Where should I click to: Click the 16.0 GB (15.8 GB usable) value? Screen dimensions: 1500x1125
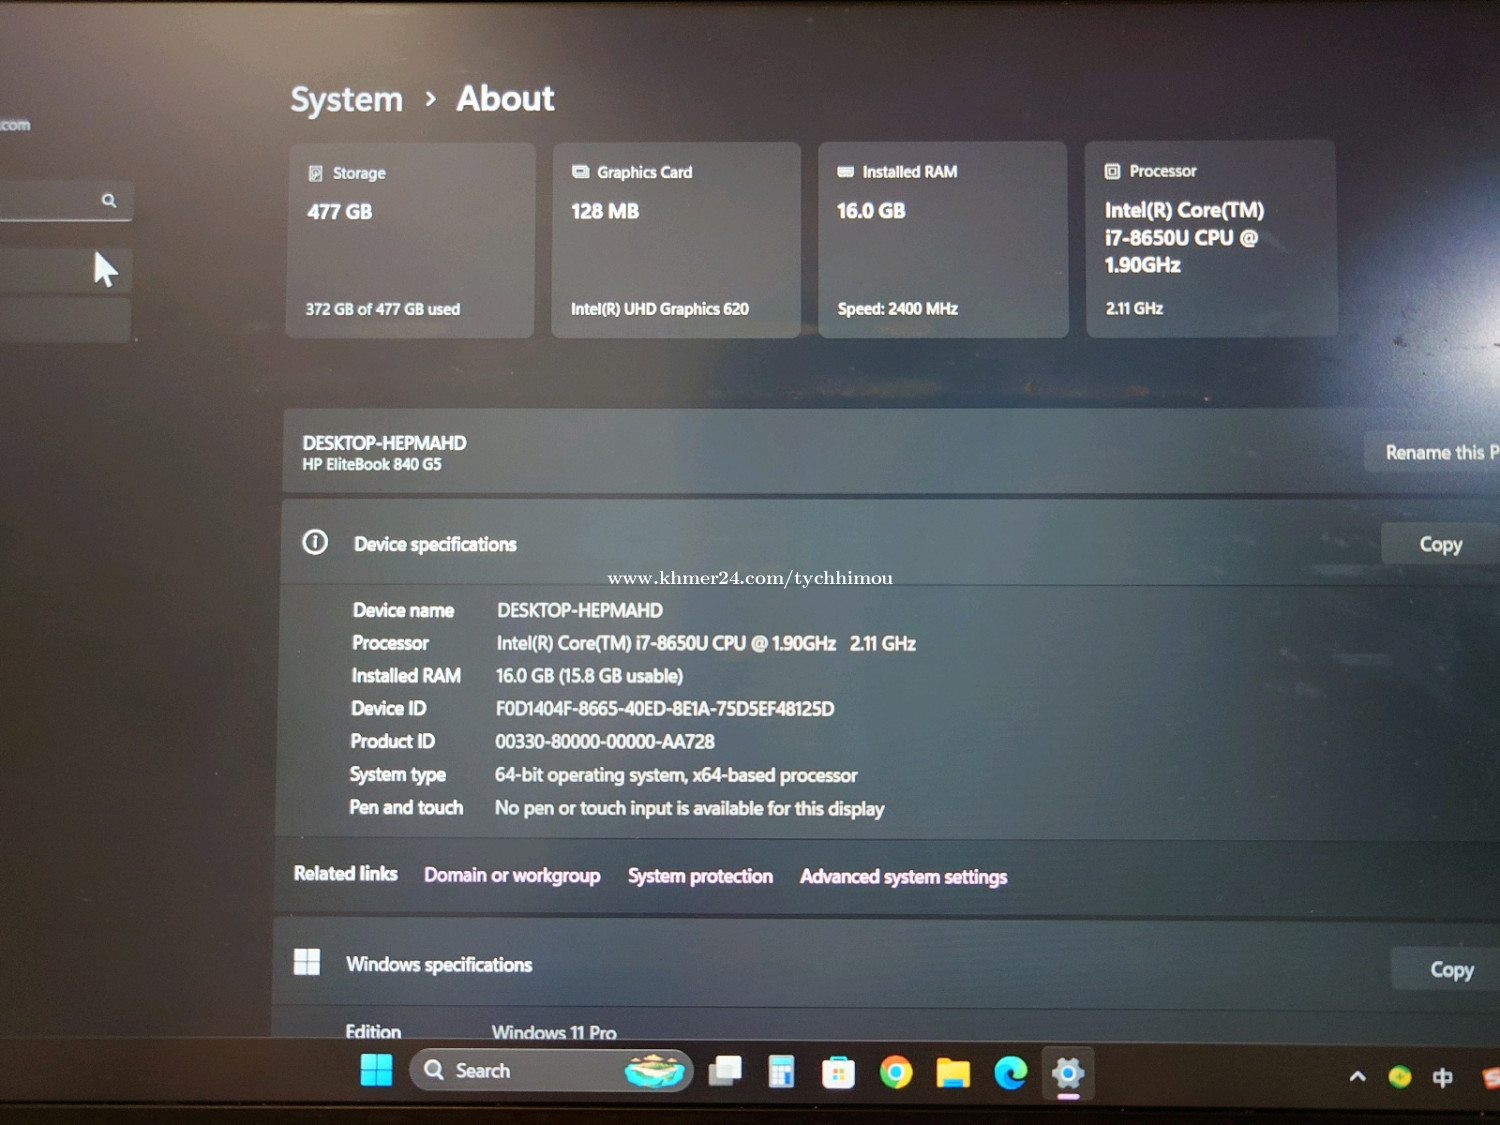pyautogui.click(x=589, y=676)
